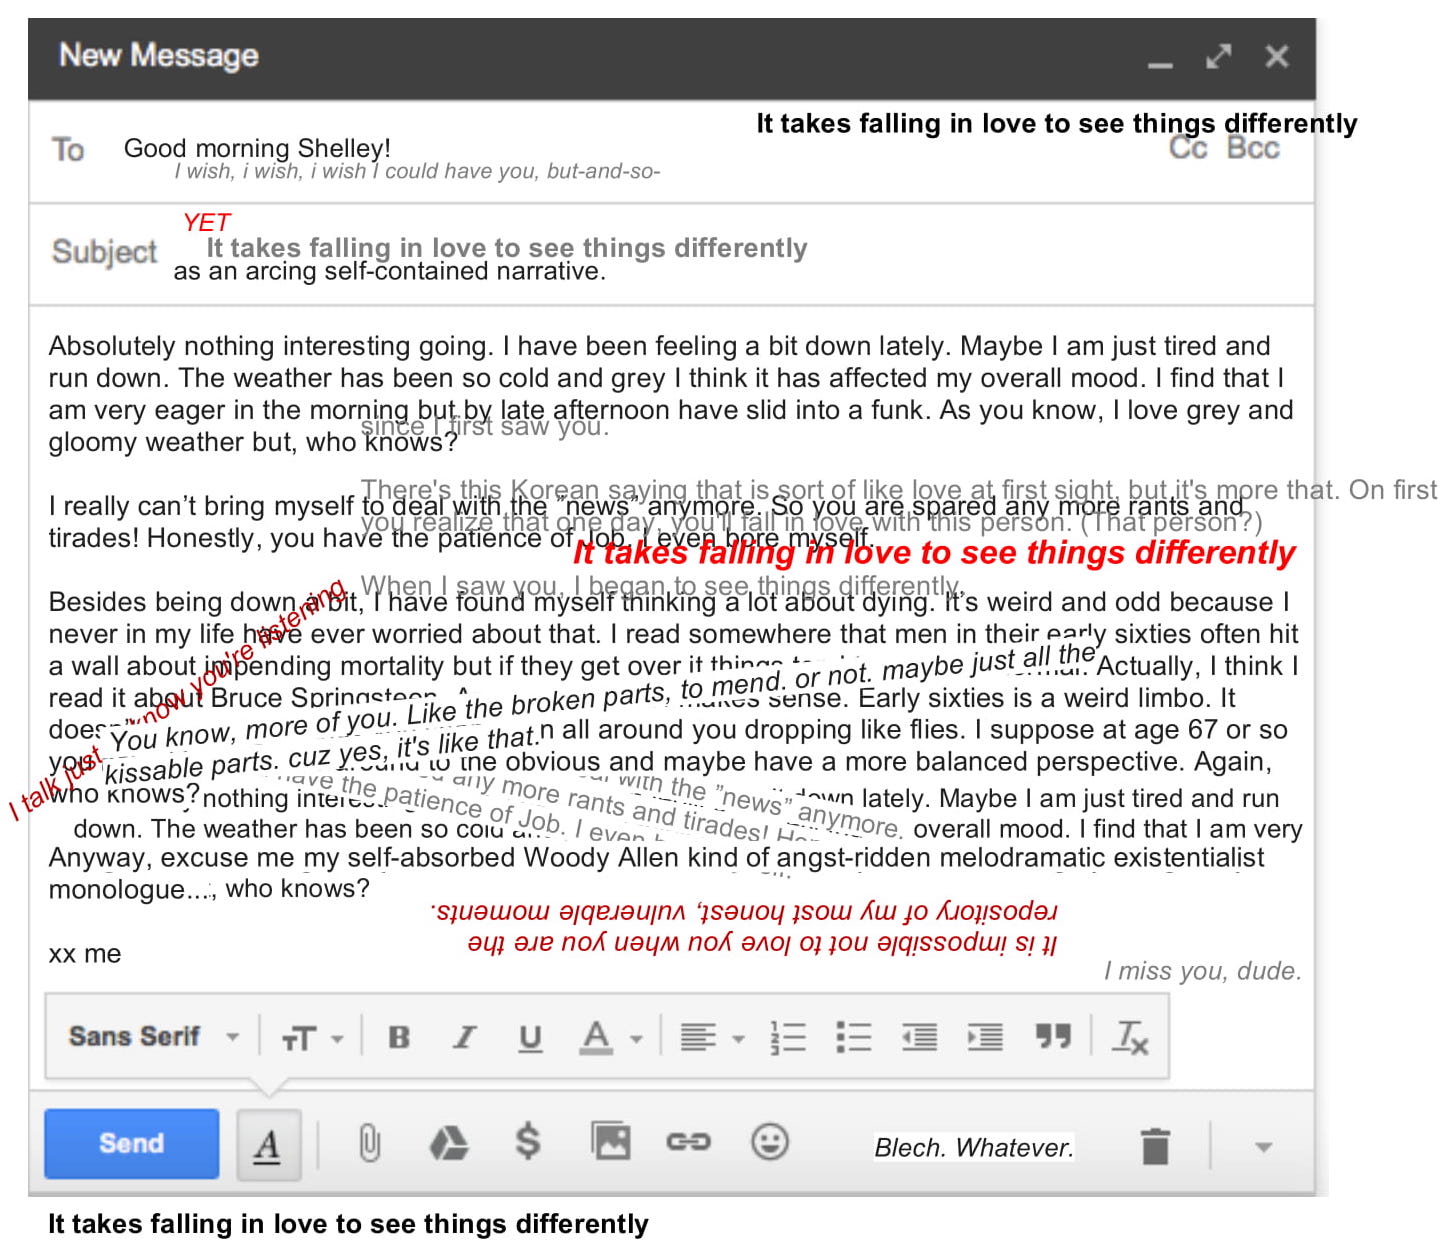1443x1250 pixels.
Task: Insert a numbered list
Action: 788,1037
